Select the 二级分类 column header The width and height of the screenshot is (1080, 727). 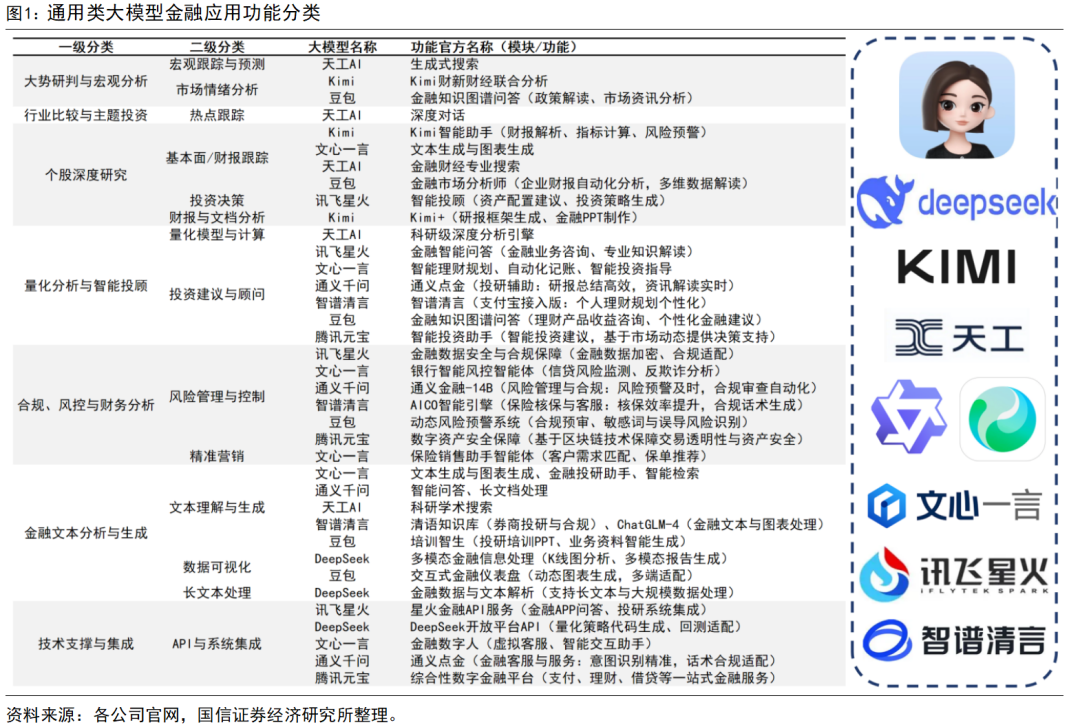pyautogui.click(x=217, y=47)
